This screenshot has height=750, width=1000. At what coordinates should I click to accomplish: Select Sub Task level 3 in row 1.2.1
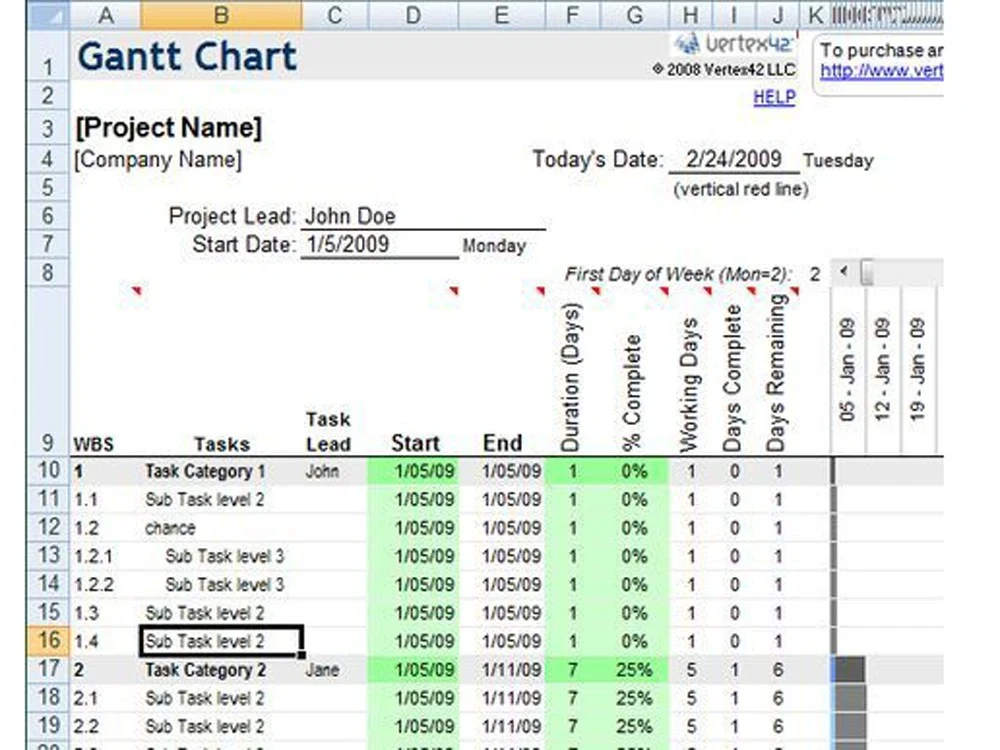(224, 556)
